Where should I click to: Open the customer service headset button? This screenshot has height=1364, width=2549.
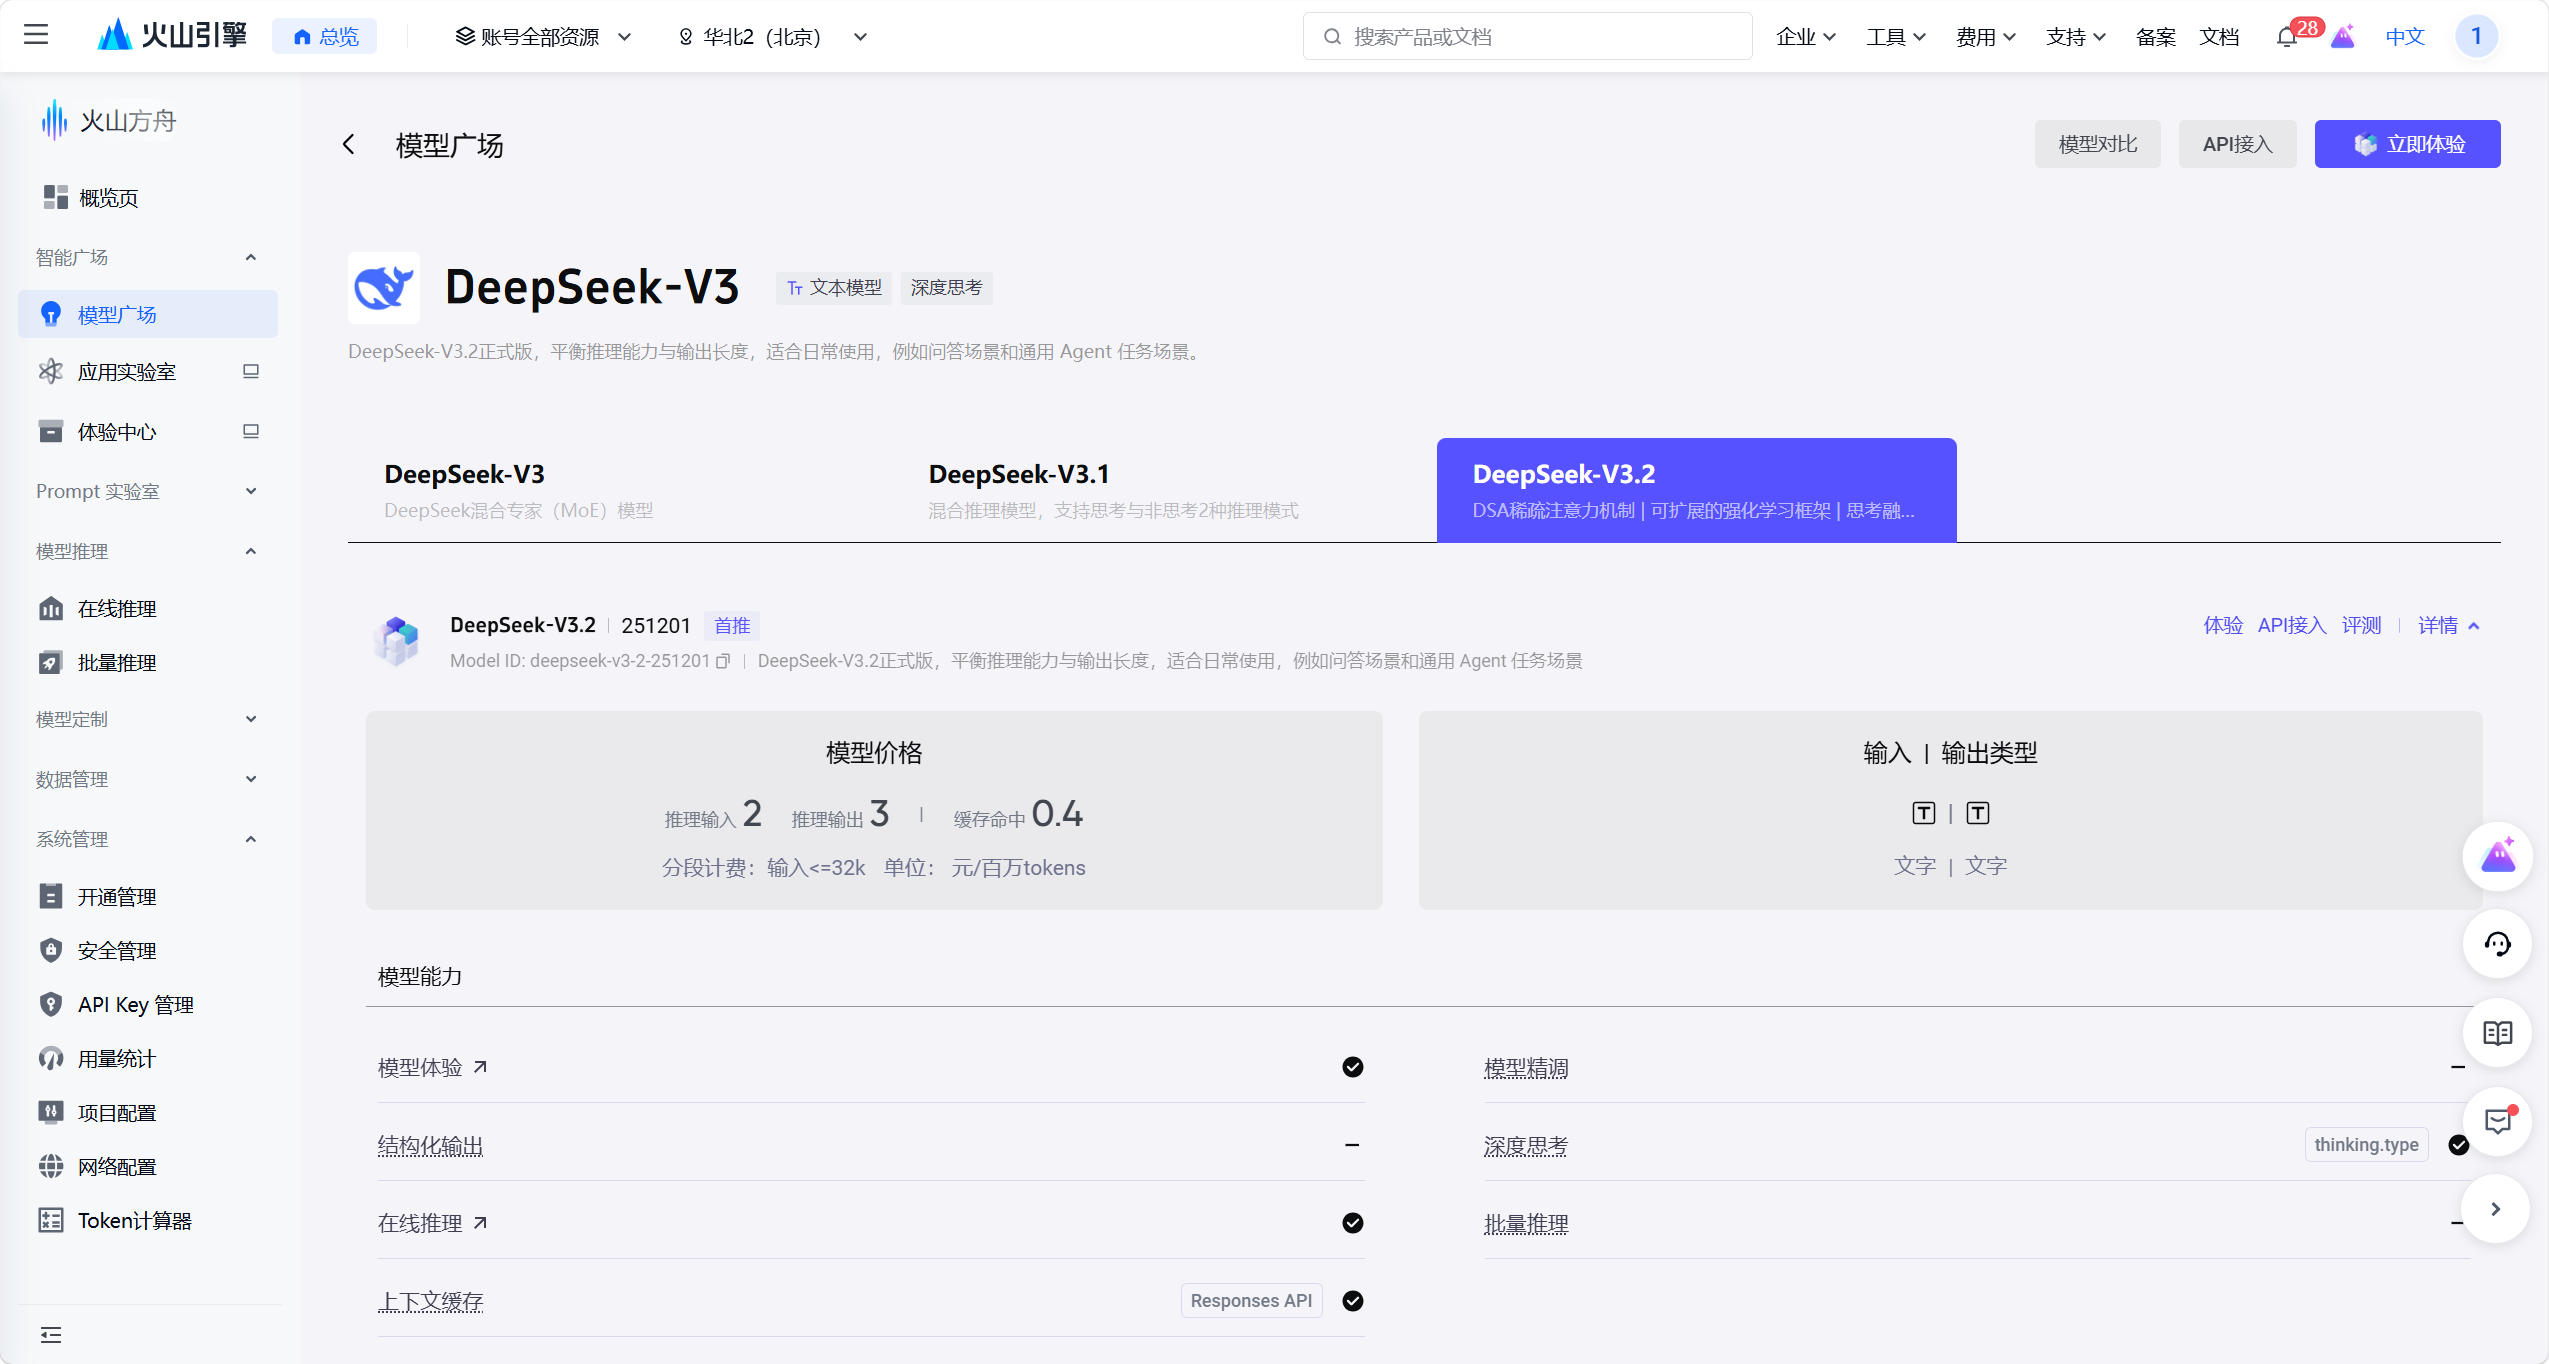[2497, 944]
